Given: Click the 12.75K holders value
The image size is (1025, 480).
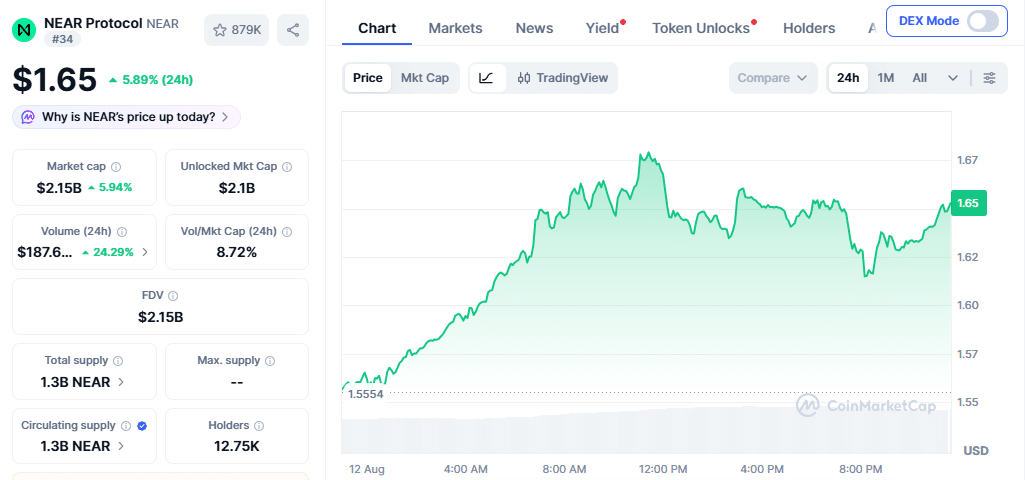Looking at the screenshot, I should [x=237, y=447].
